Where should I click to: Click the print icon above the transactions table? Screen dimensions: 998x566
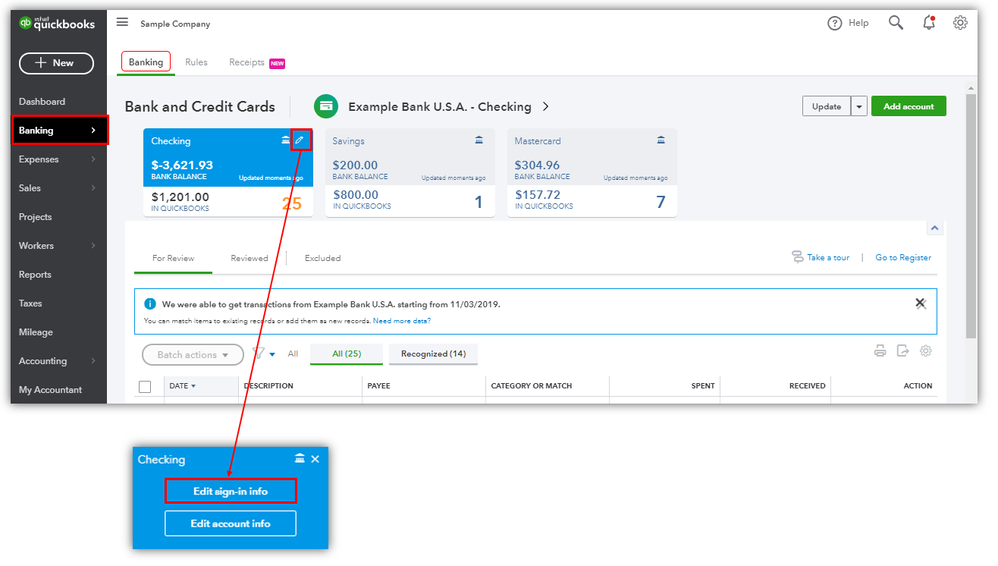(880, 351)
